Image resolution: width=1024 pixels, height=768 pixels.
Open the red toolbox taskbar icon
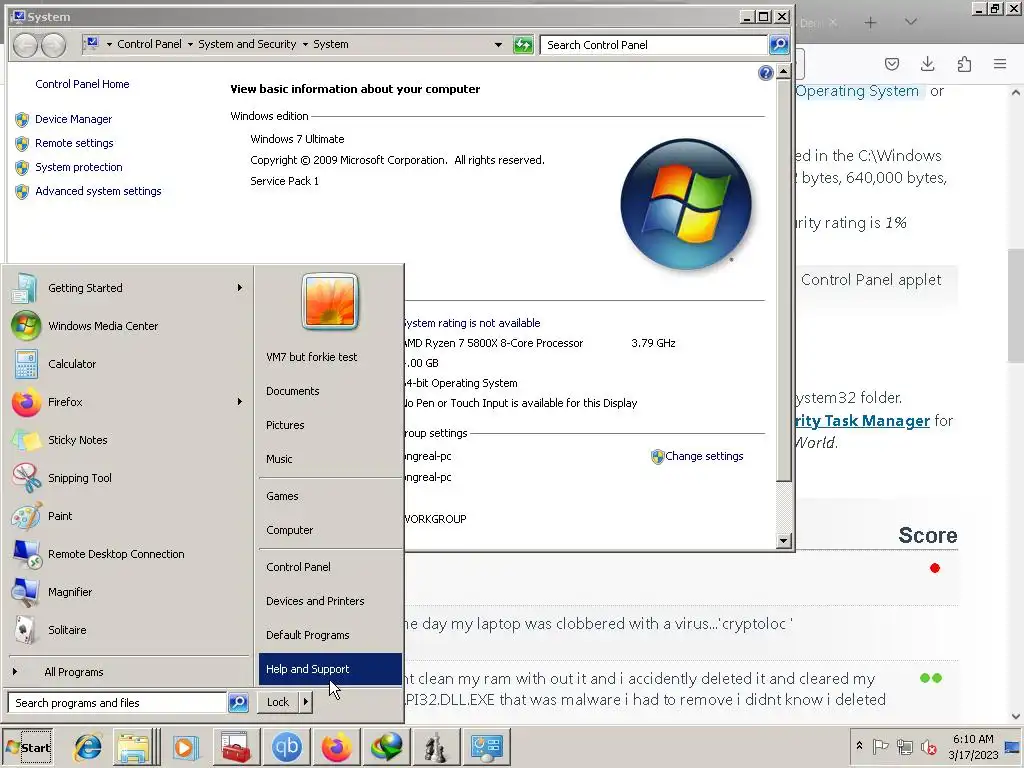pos(236,747)
